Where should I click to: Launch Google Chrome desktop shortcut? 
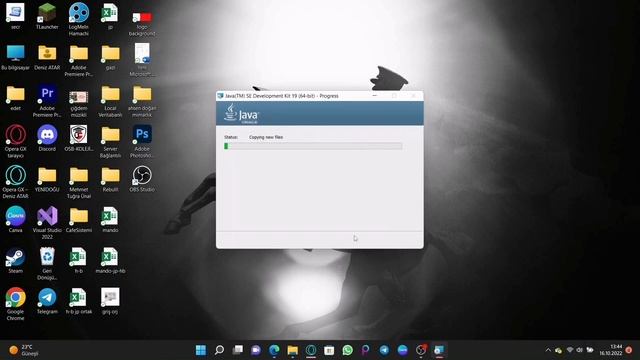(x=16, y=304)
